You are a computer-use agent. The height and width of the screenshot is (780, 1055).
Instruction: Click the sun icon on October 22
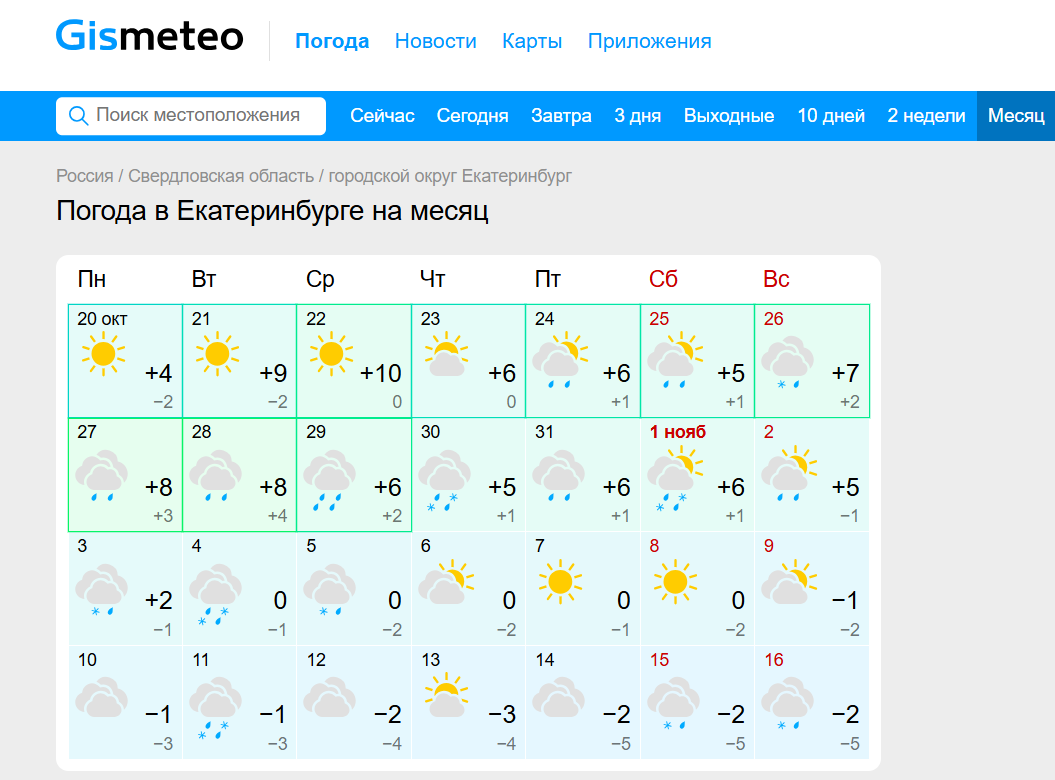tap(330, 354)
